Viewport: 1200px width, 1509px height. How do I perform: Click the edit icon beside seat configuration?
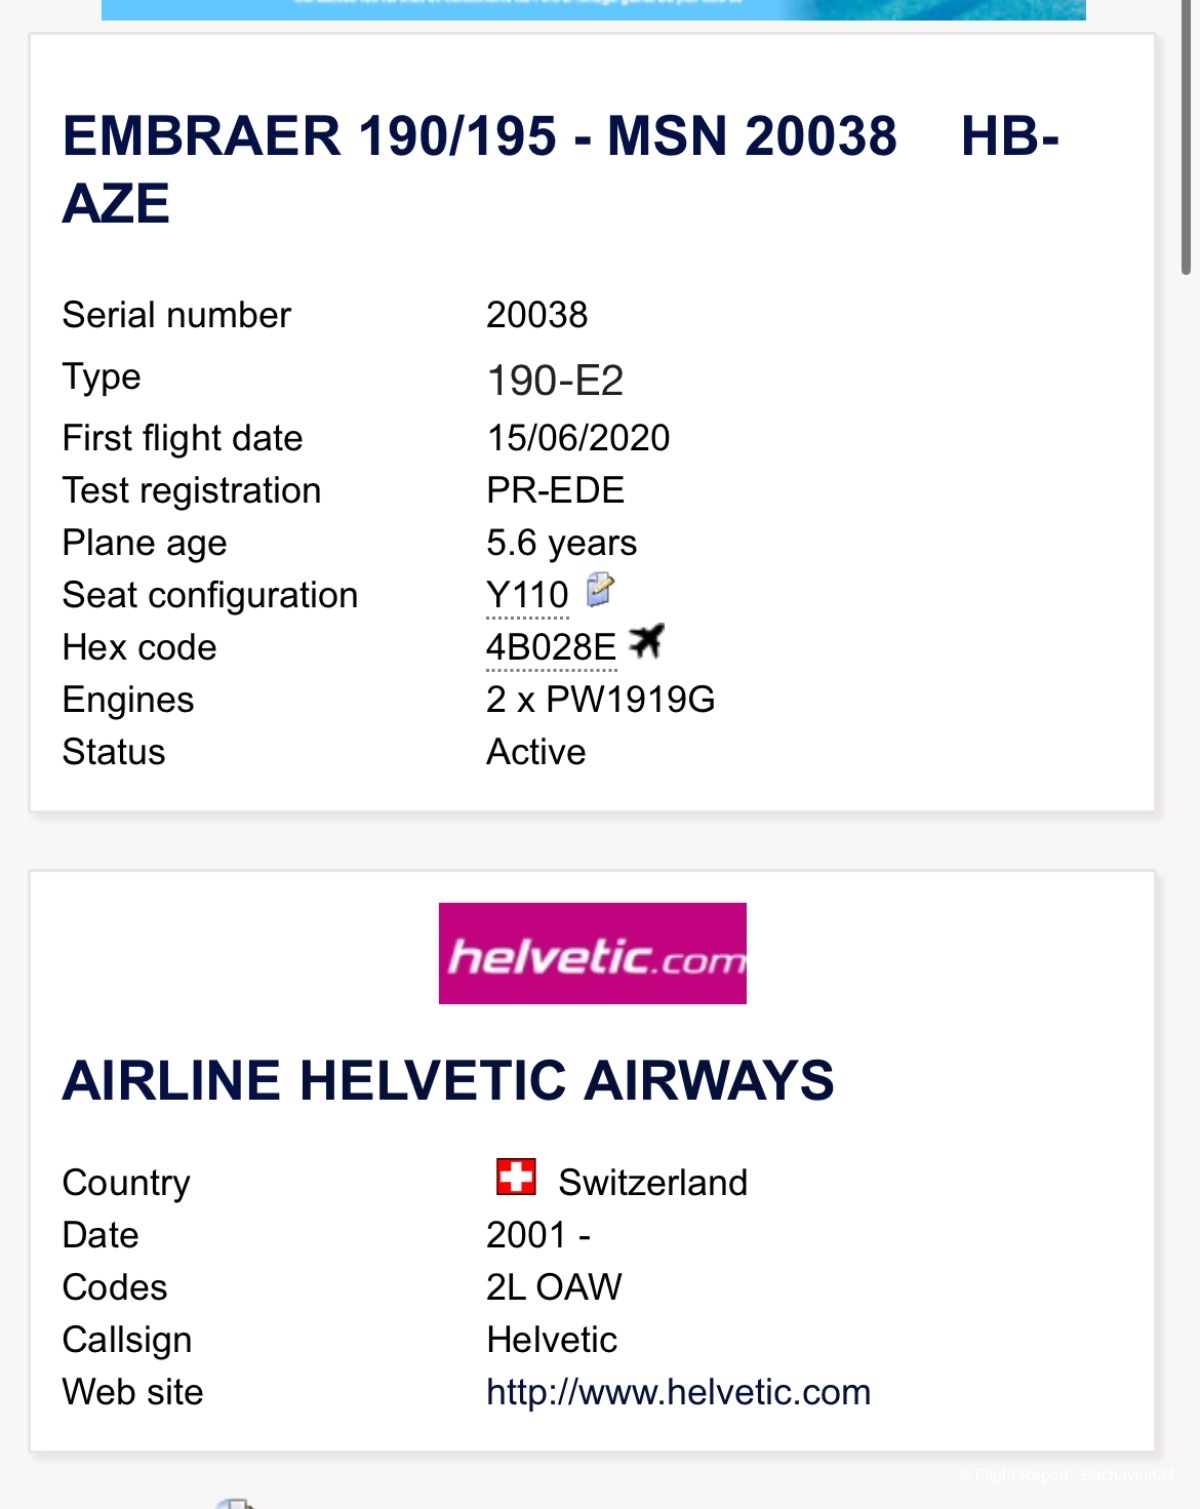[x=600, y=590]
